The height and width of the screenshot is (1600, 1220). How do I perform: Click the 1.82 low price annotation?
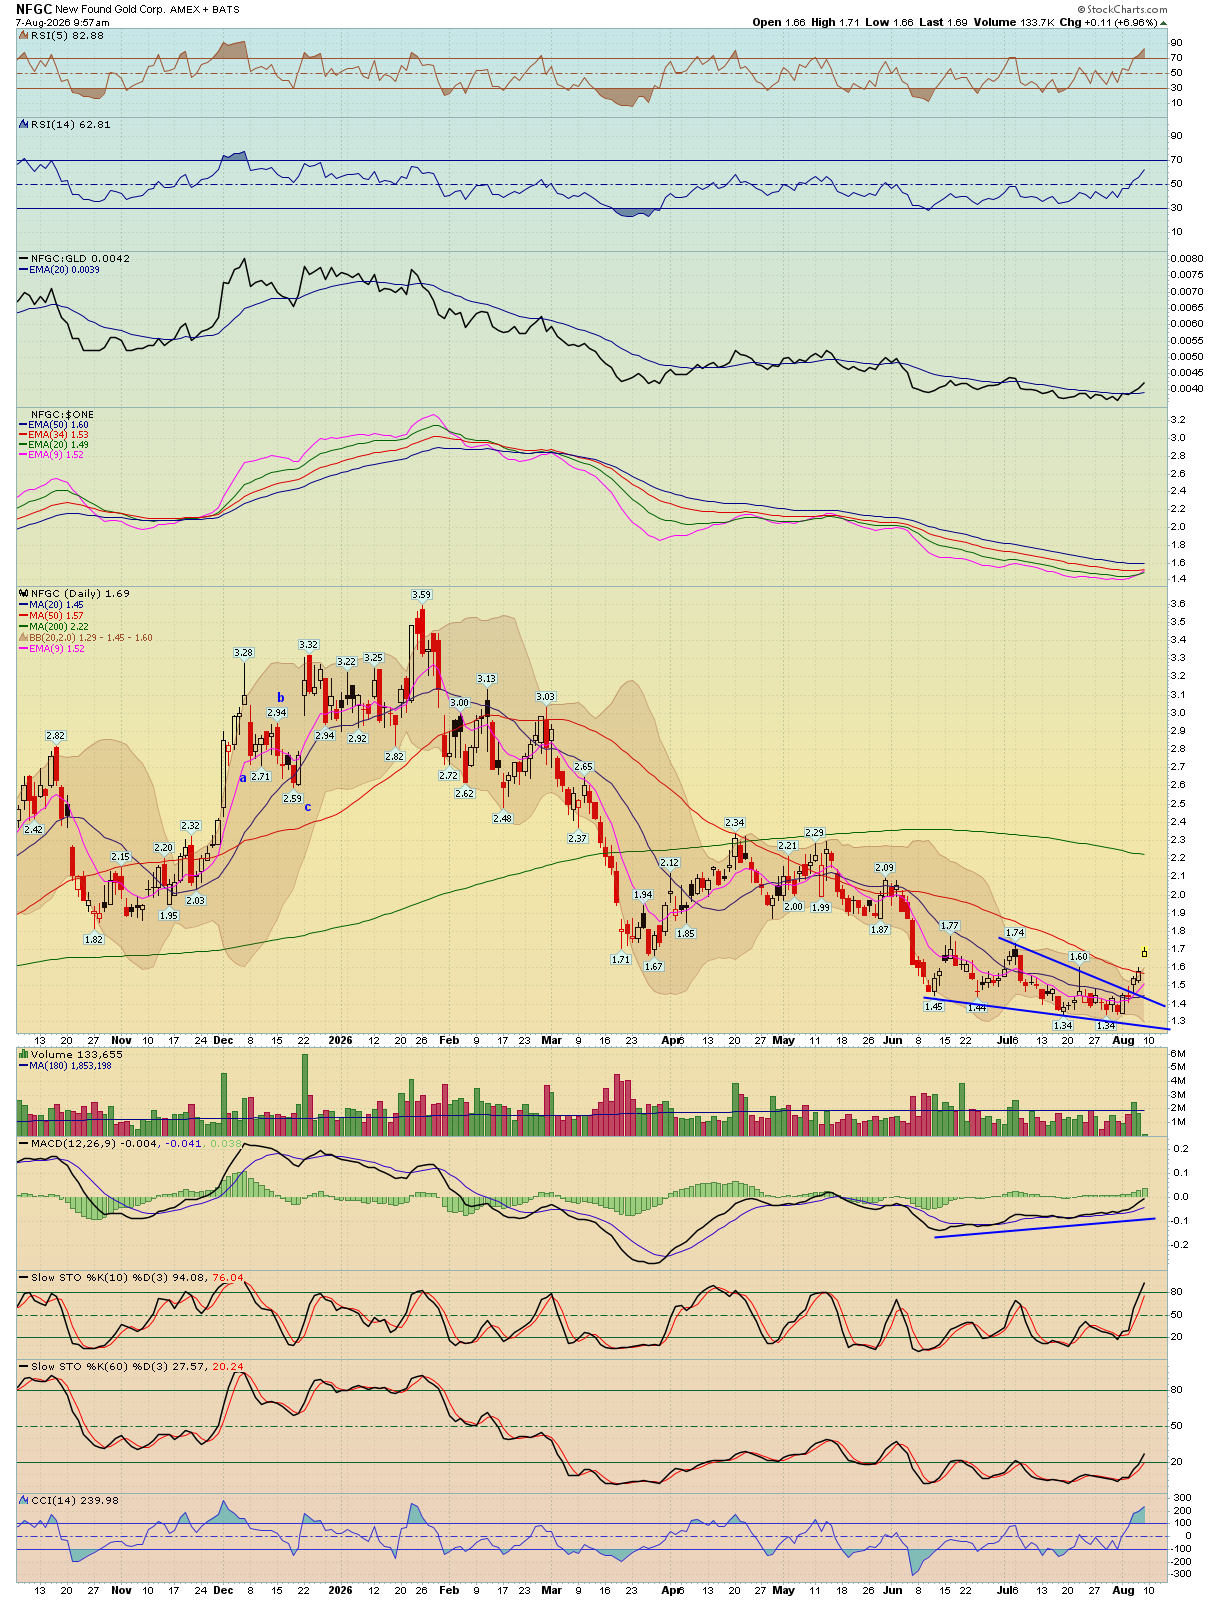coord(93,940)
